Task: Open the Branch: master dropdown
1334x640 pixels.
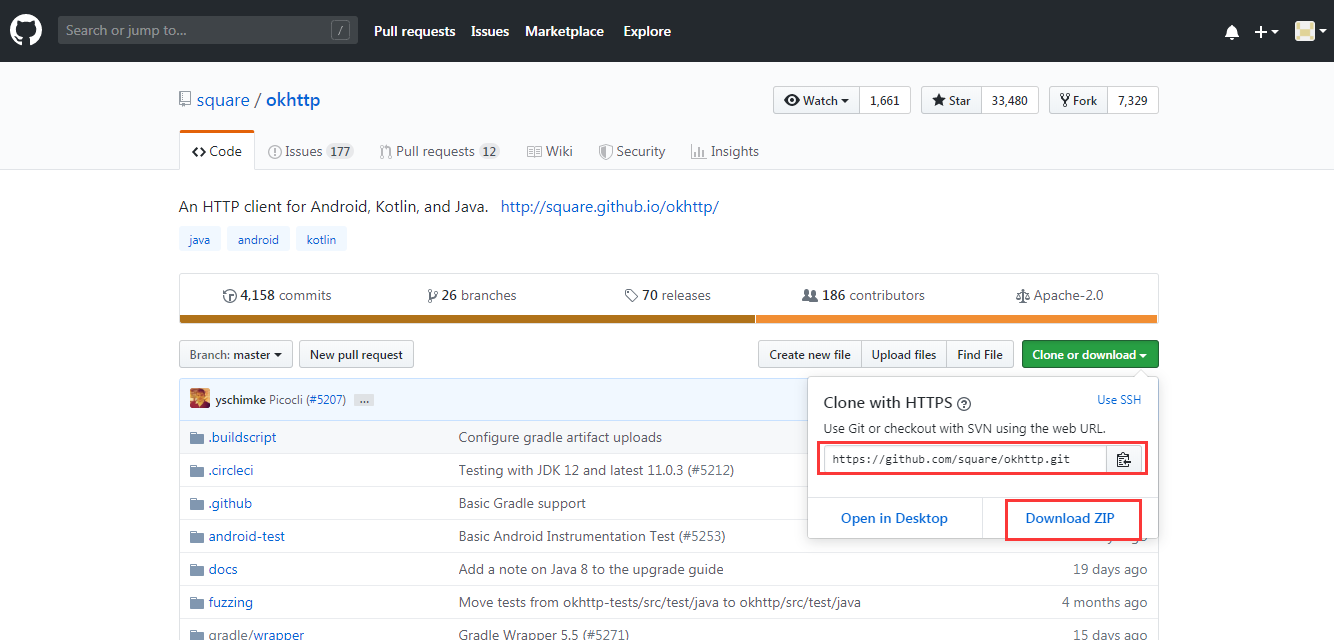Action: pos(236,354)
